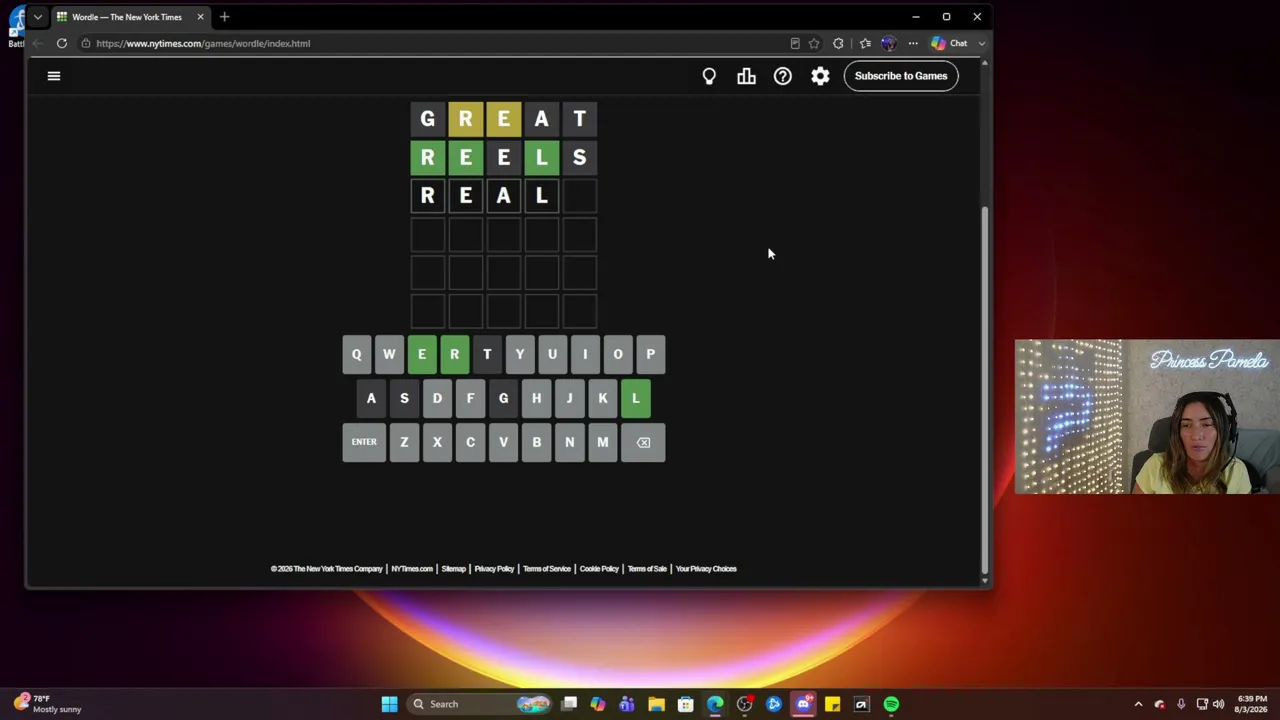Tap the green L key on the keyboard

point(636,398)
